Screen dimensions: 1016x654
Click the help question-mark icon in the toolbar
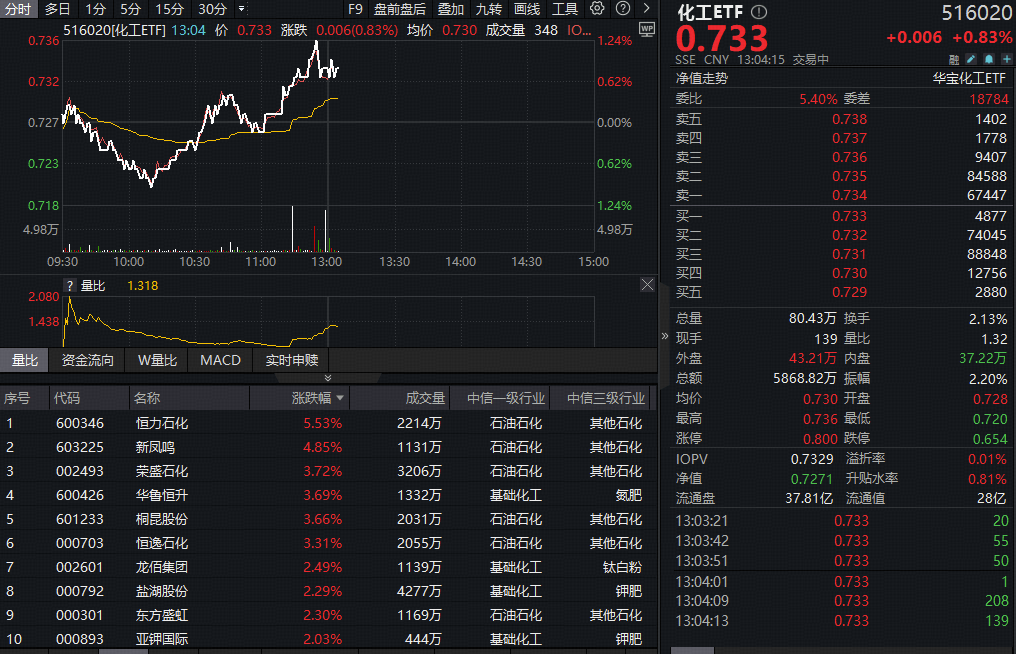coord(621,9)
